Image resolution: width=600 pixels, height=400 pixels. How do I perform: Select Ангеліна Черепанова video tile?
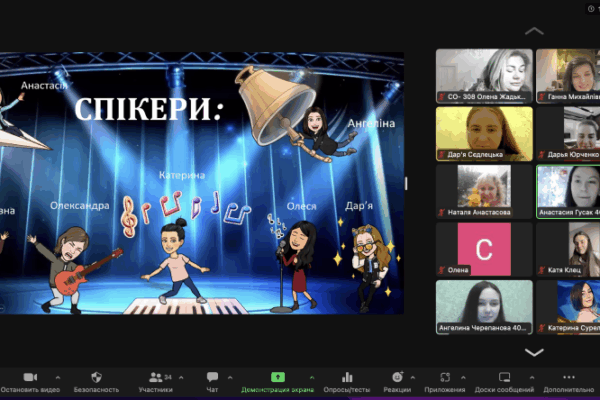tap(484, 306)
